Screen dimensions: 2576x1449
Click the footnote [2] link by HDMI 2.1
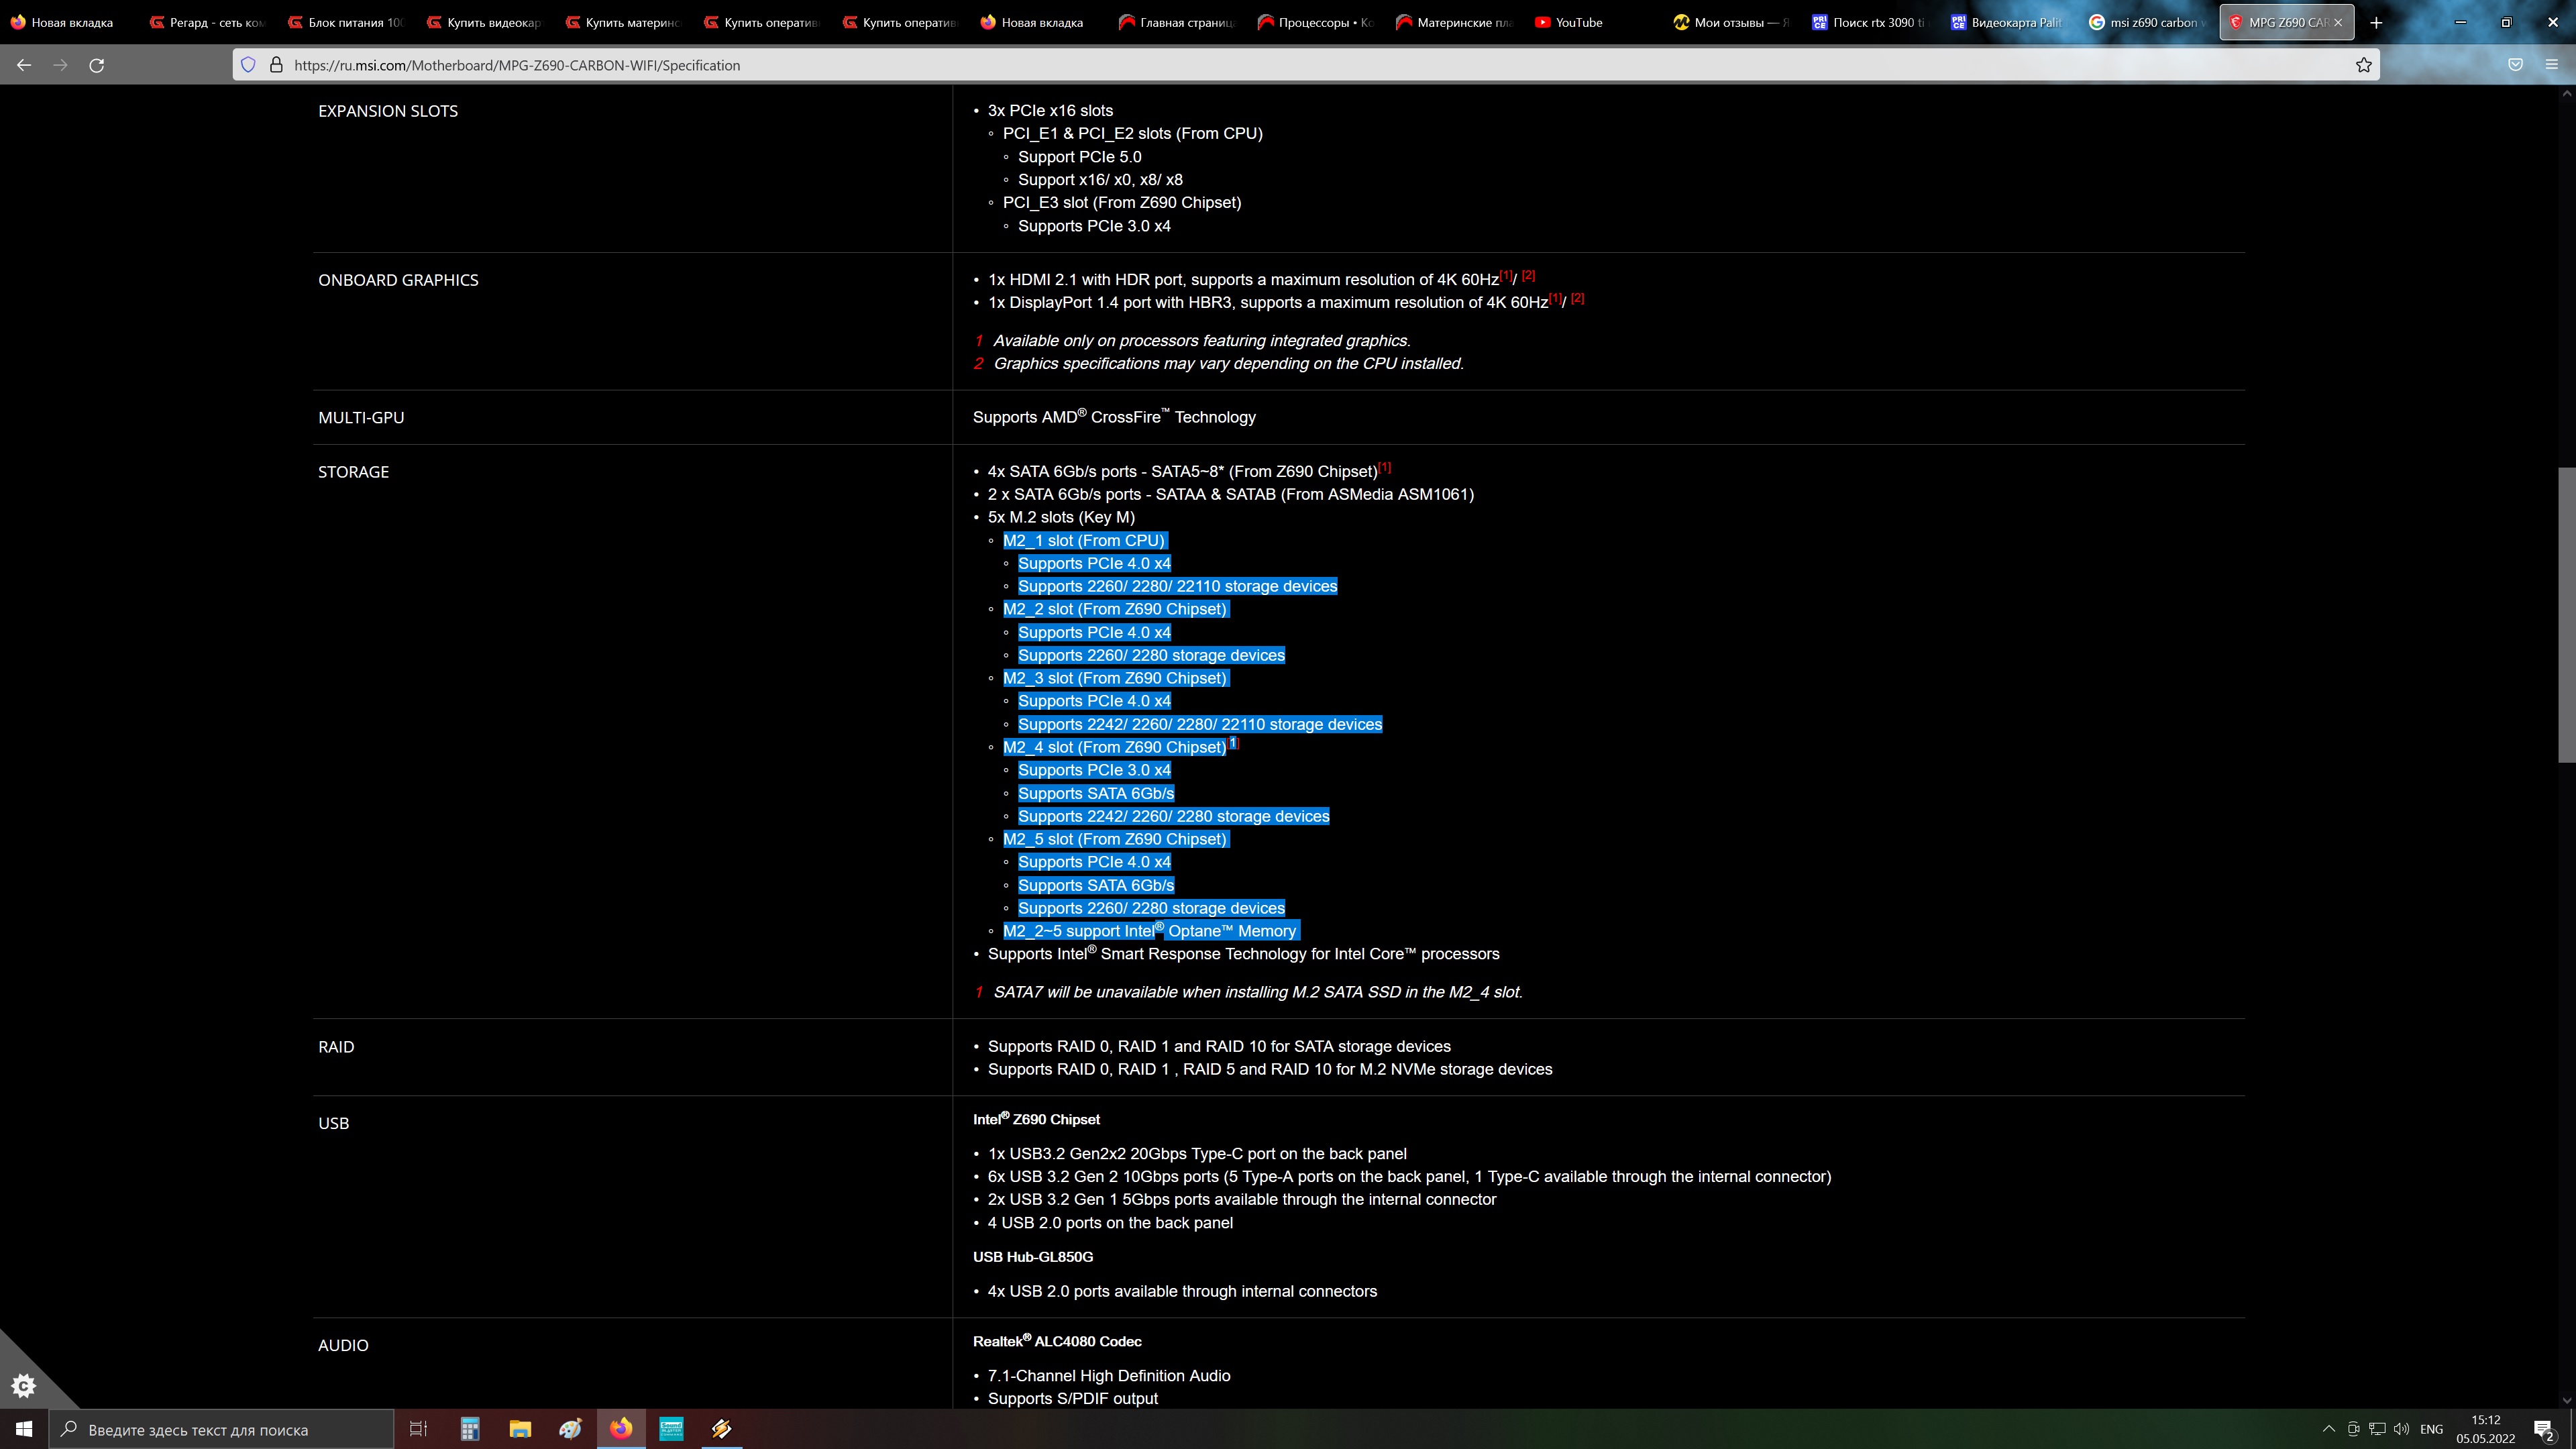(1528, 275)
